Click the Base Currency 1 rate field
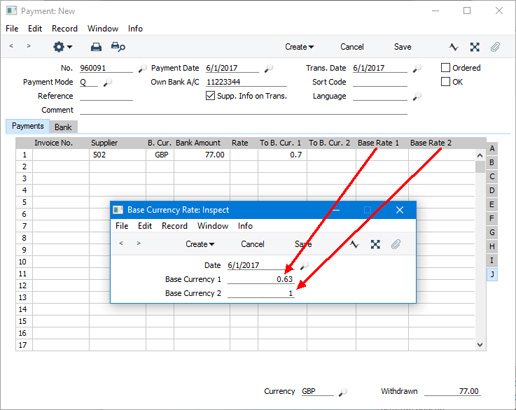The image size is (516, 410). (x=261, y=279)
